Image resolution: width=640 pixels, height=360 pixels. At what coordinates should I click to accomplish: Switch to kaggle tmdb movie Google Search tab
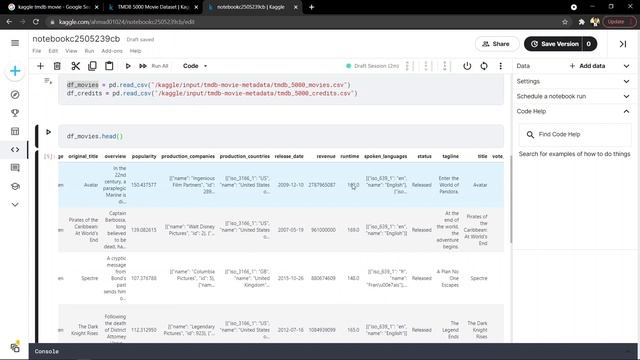coord(53,7)
